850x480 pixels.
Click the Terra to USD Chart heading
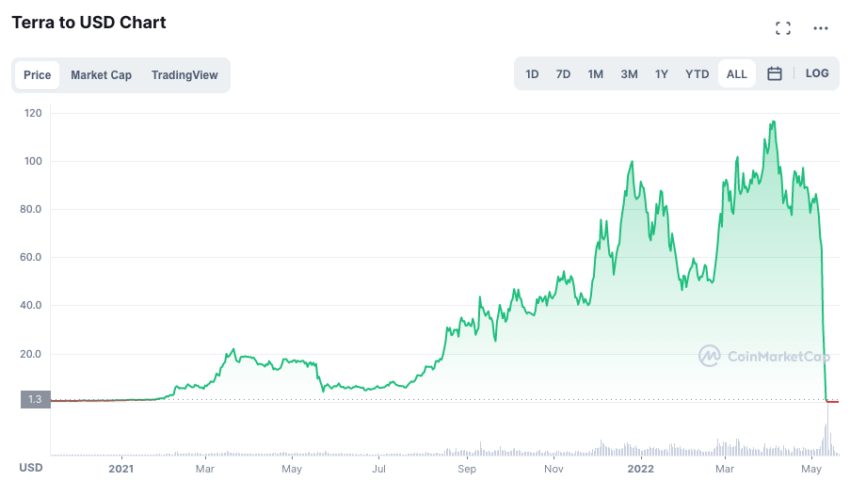point(89,22)
